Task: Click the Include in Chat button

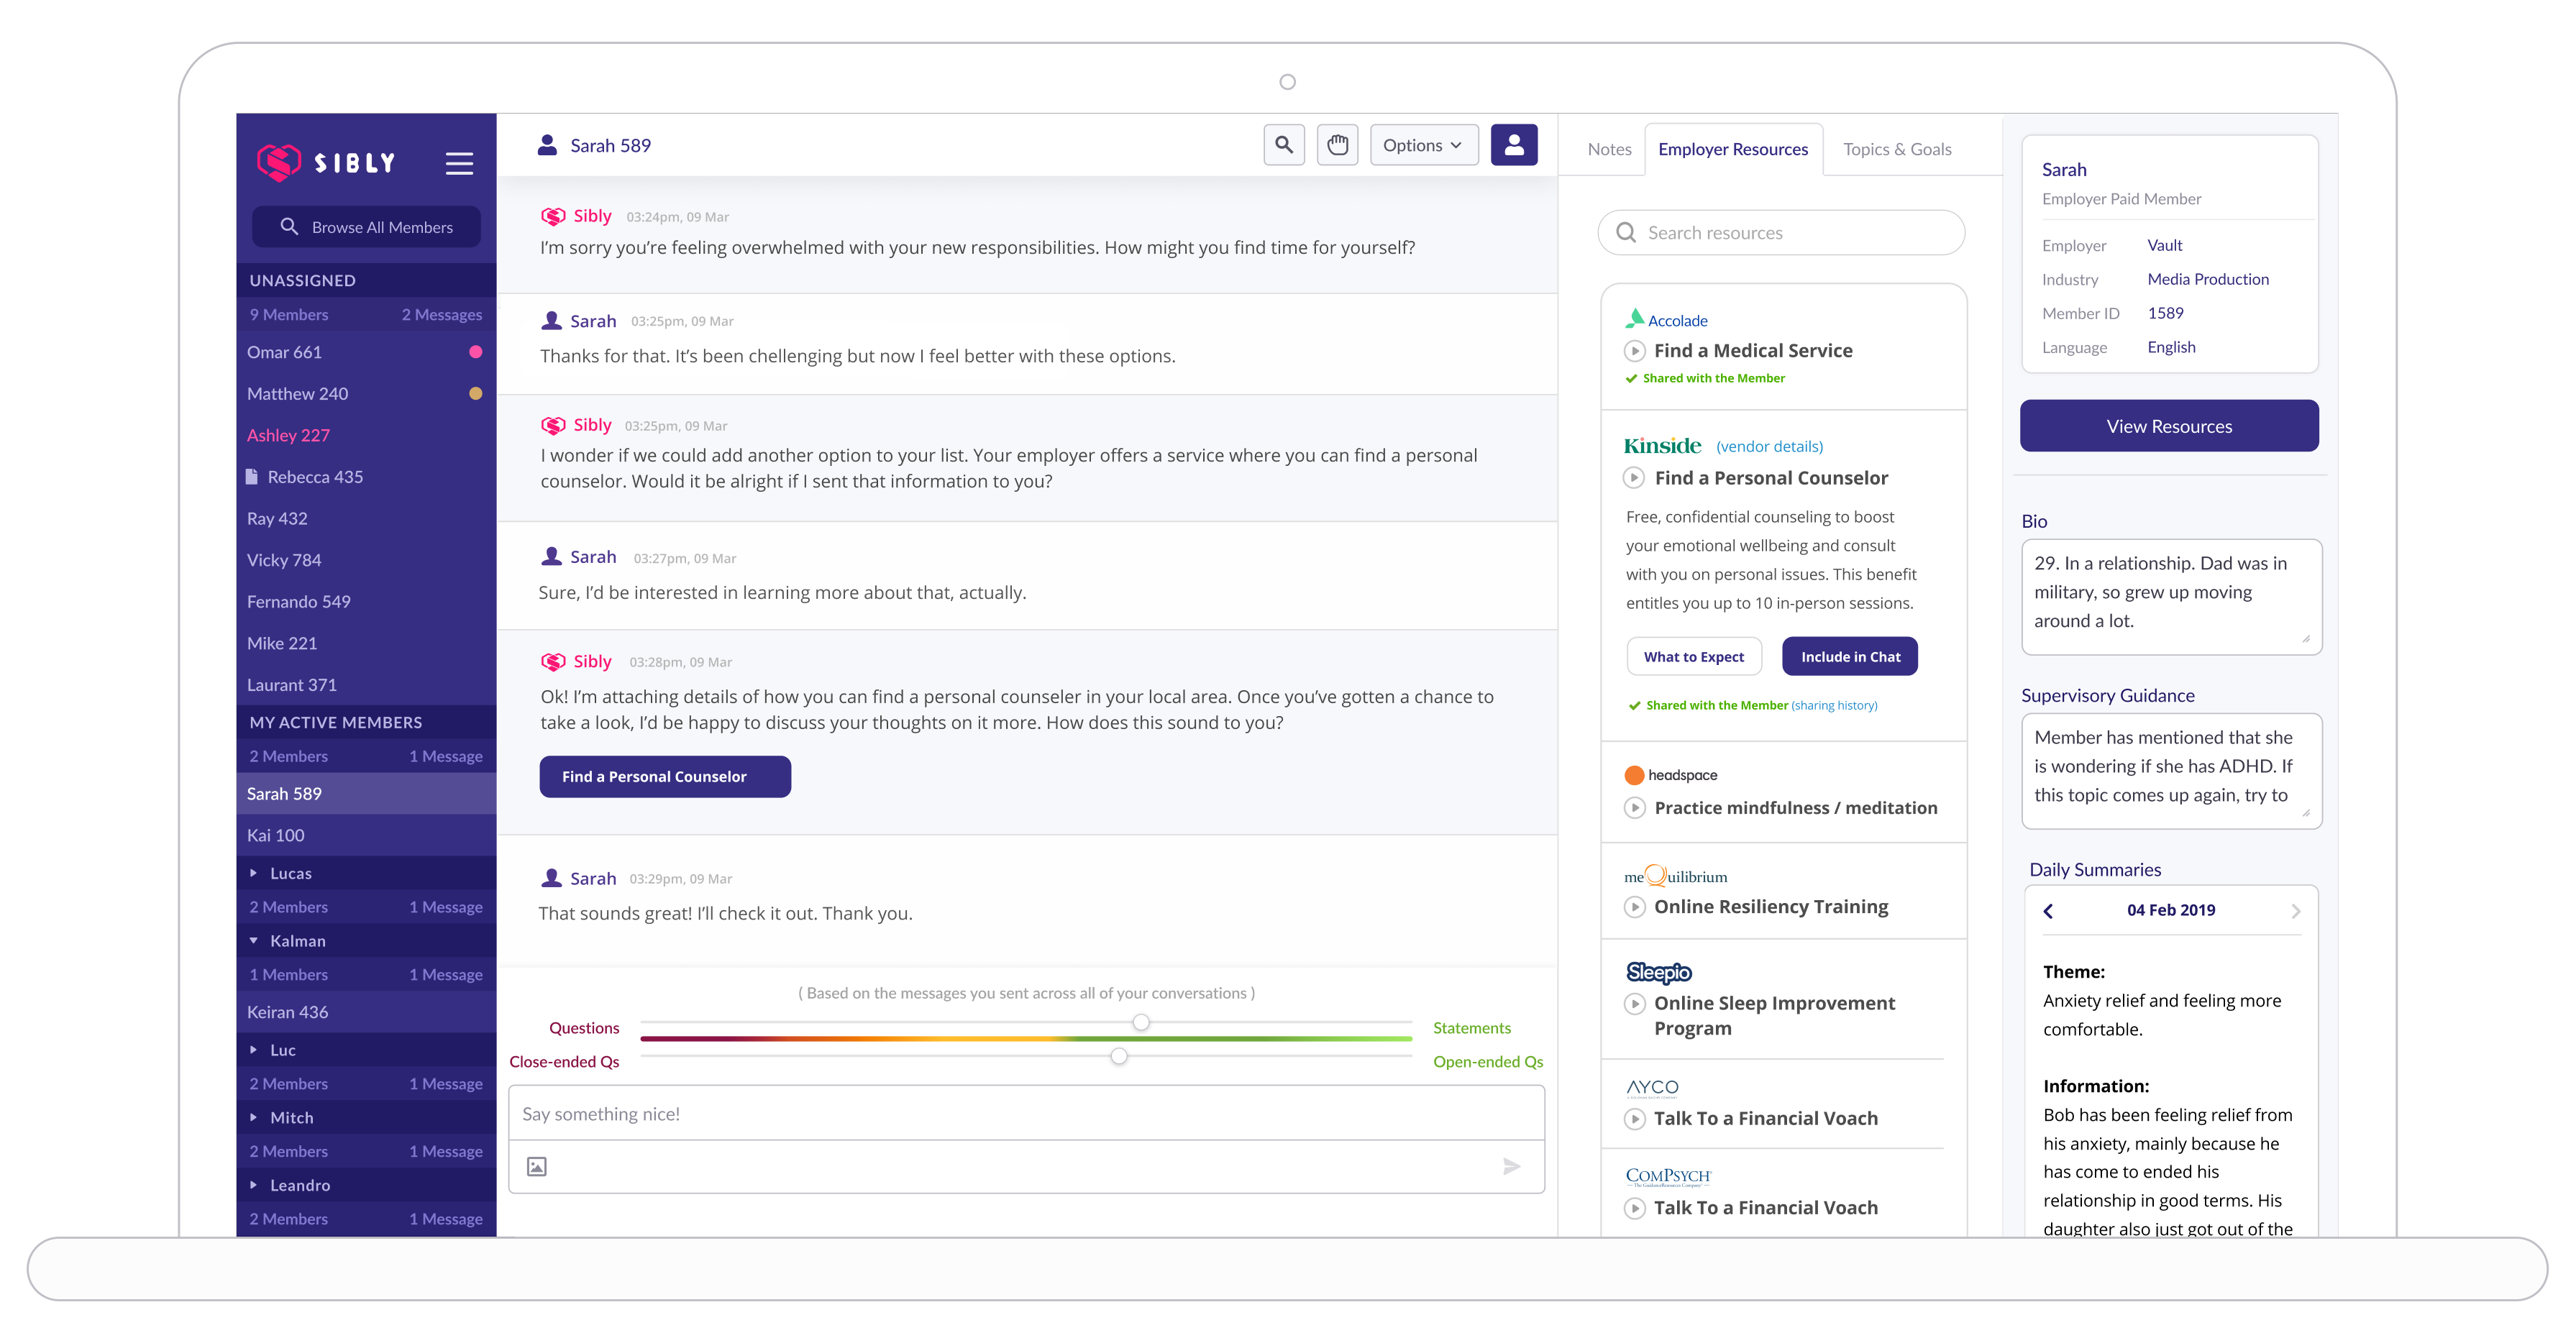Action: pyautogui.click(x=1849, y=657)
